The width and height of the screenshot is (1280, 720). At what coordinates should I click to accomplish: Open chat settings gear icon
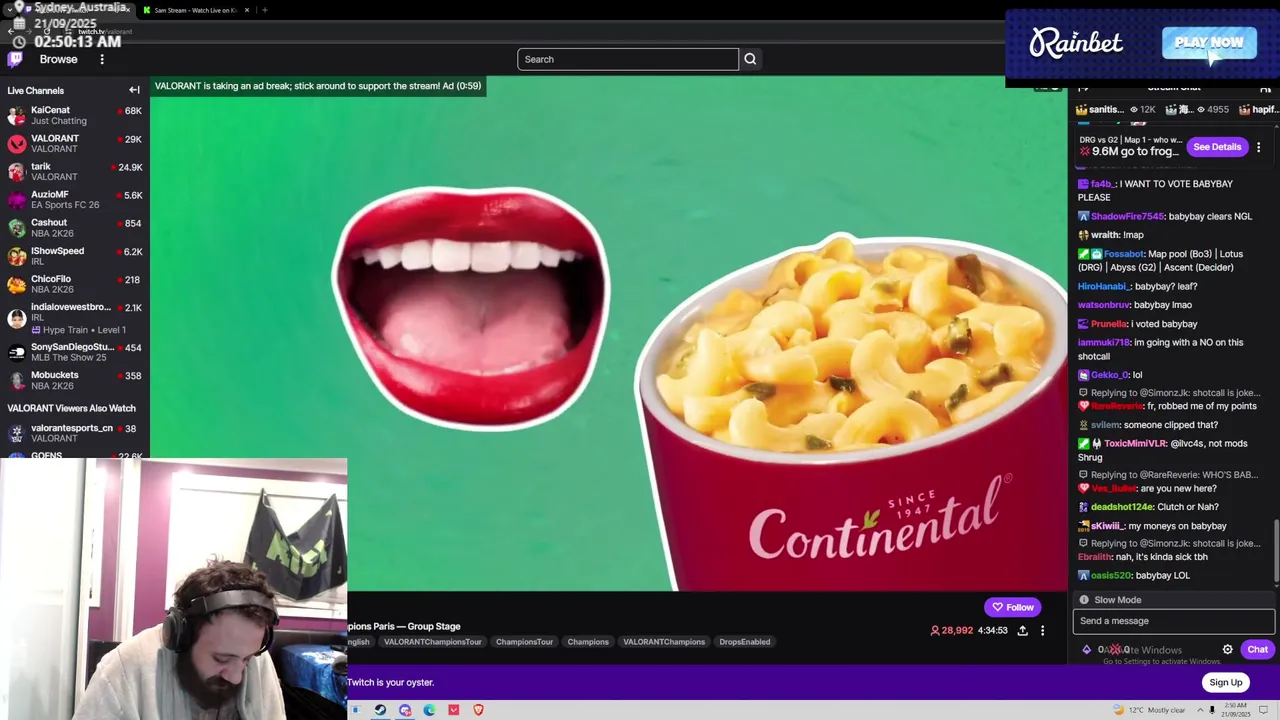click(x=1228, y=650)
